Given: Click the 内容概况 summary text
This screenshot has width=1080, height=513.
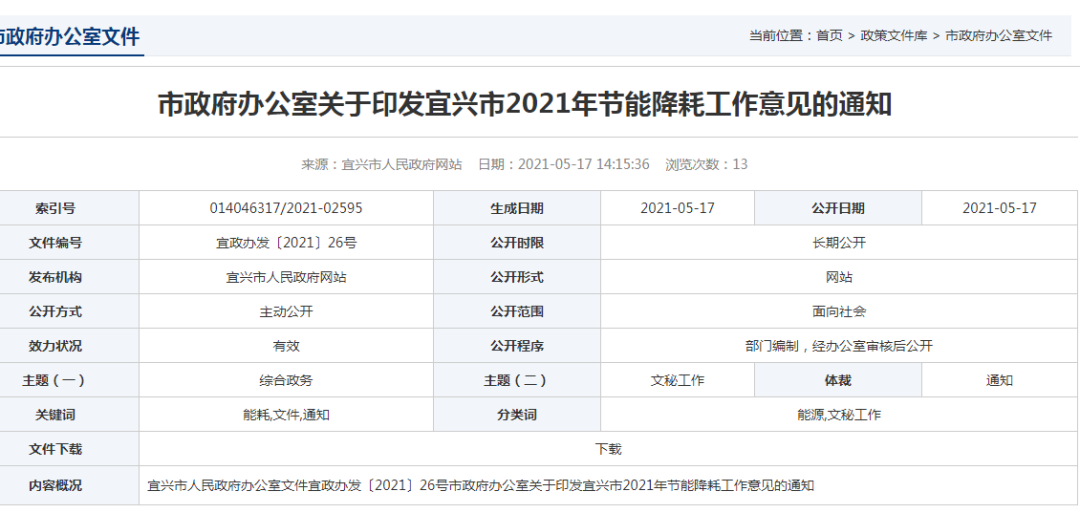Looking at the screenshot, I should coord(480,485).
